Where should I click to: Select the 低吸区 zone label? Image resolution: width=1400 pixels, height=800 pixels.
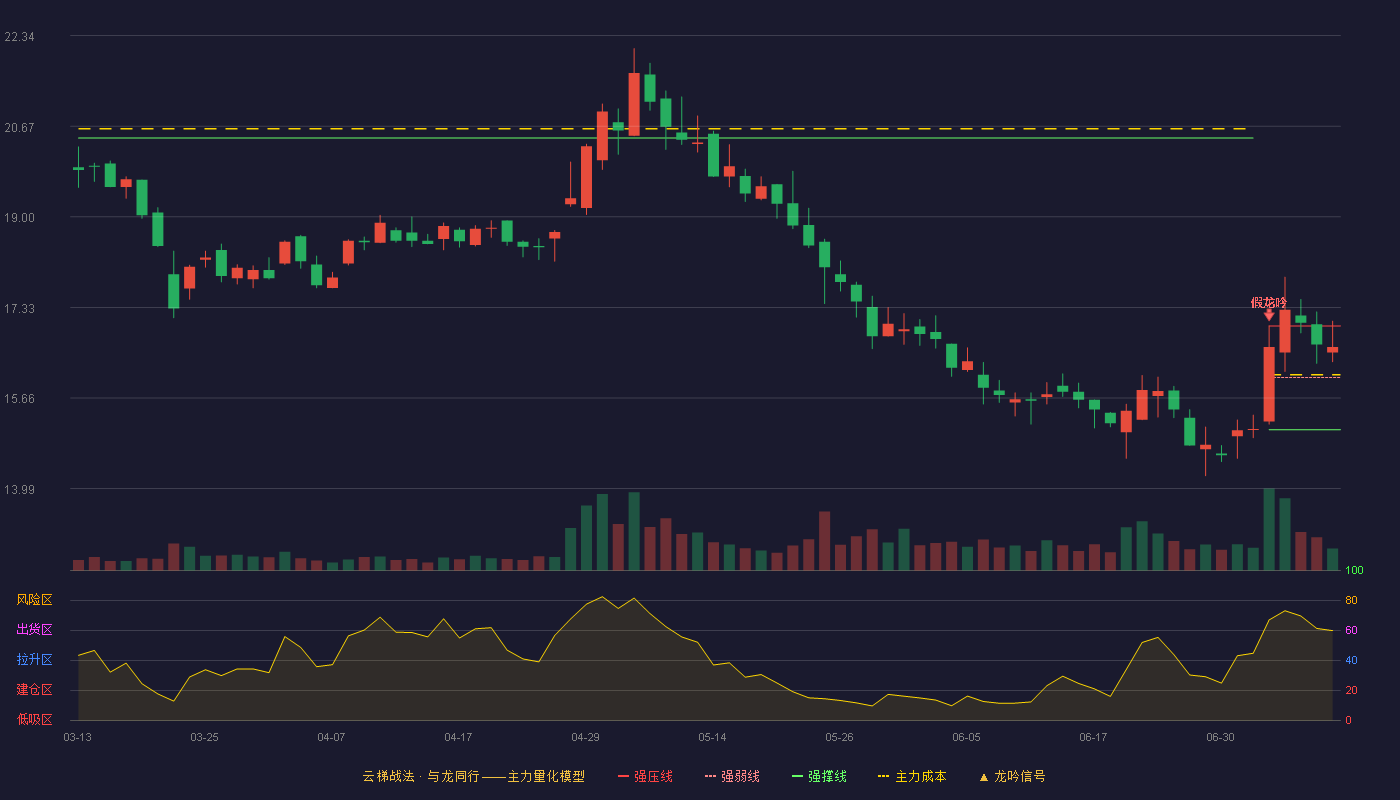tap(34, 720)
